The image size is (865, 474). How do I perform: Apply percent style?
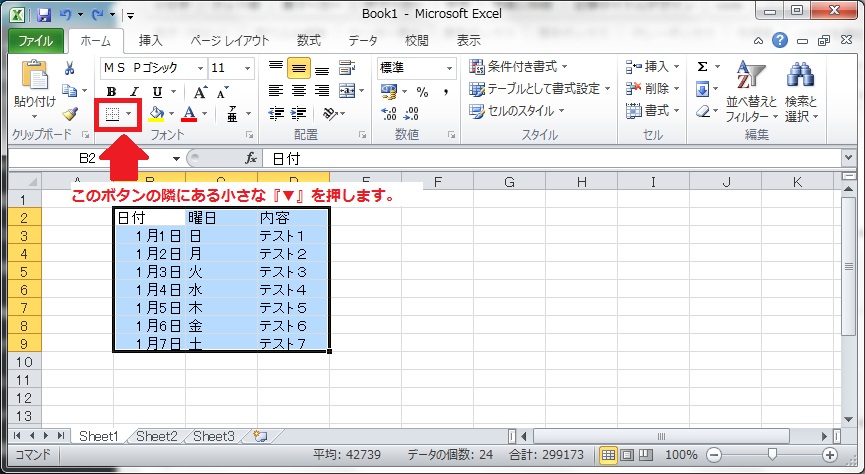pyautogui.click(x=423, y=92)
